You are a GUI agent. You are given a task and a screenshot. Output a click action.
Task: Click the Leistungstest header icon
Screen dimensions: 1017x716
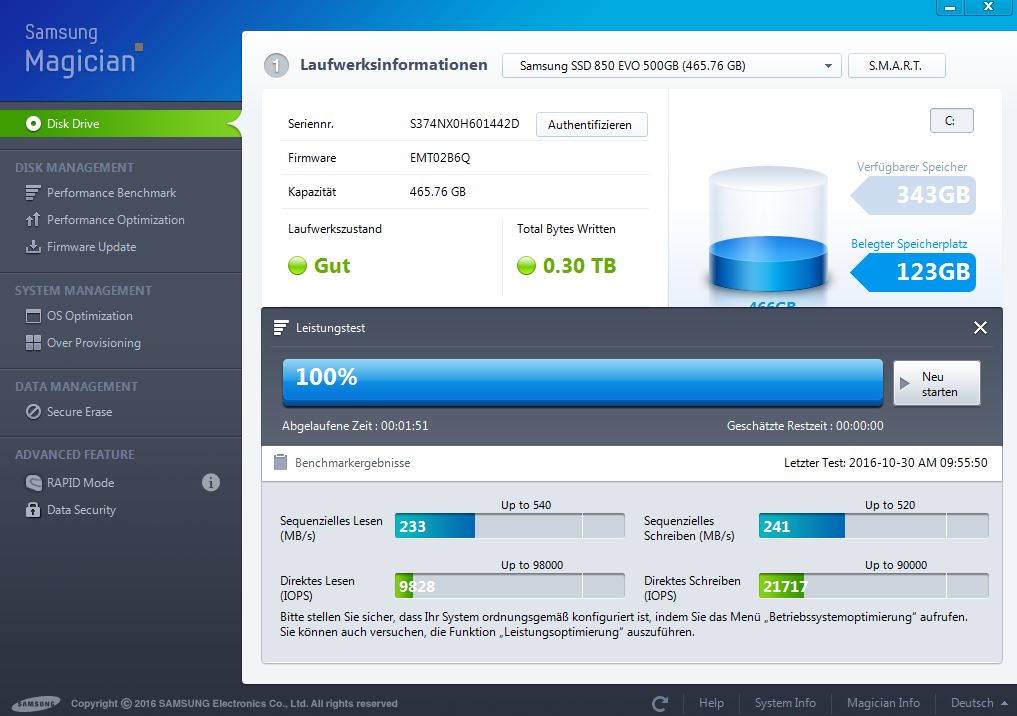click(281, 328)
